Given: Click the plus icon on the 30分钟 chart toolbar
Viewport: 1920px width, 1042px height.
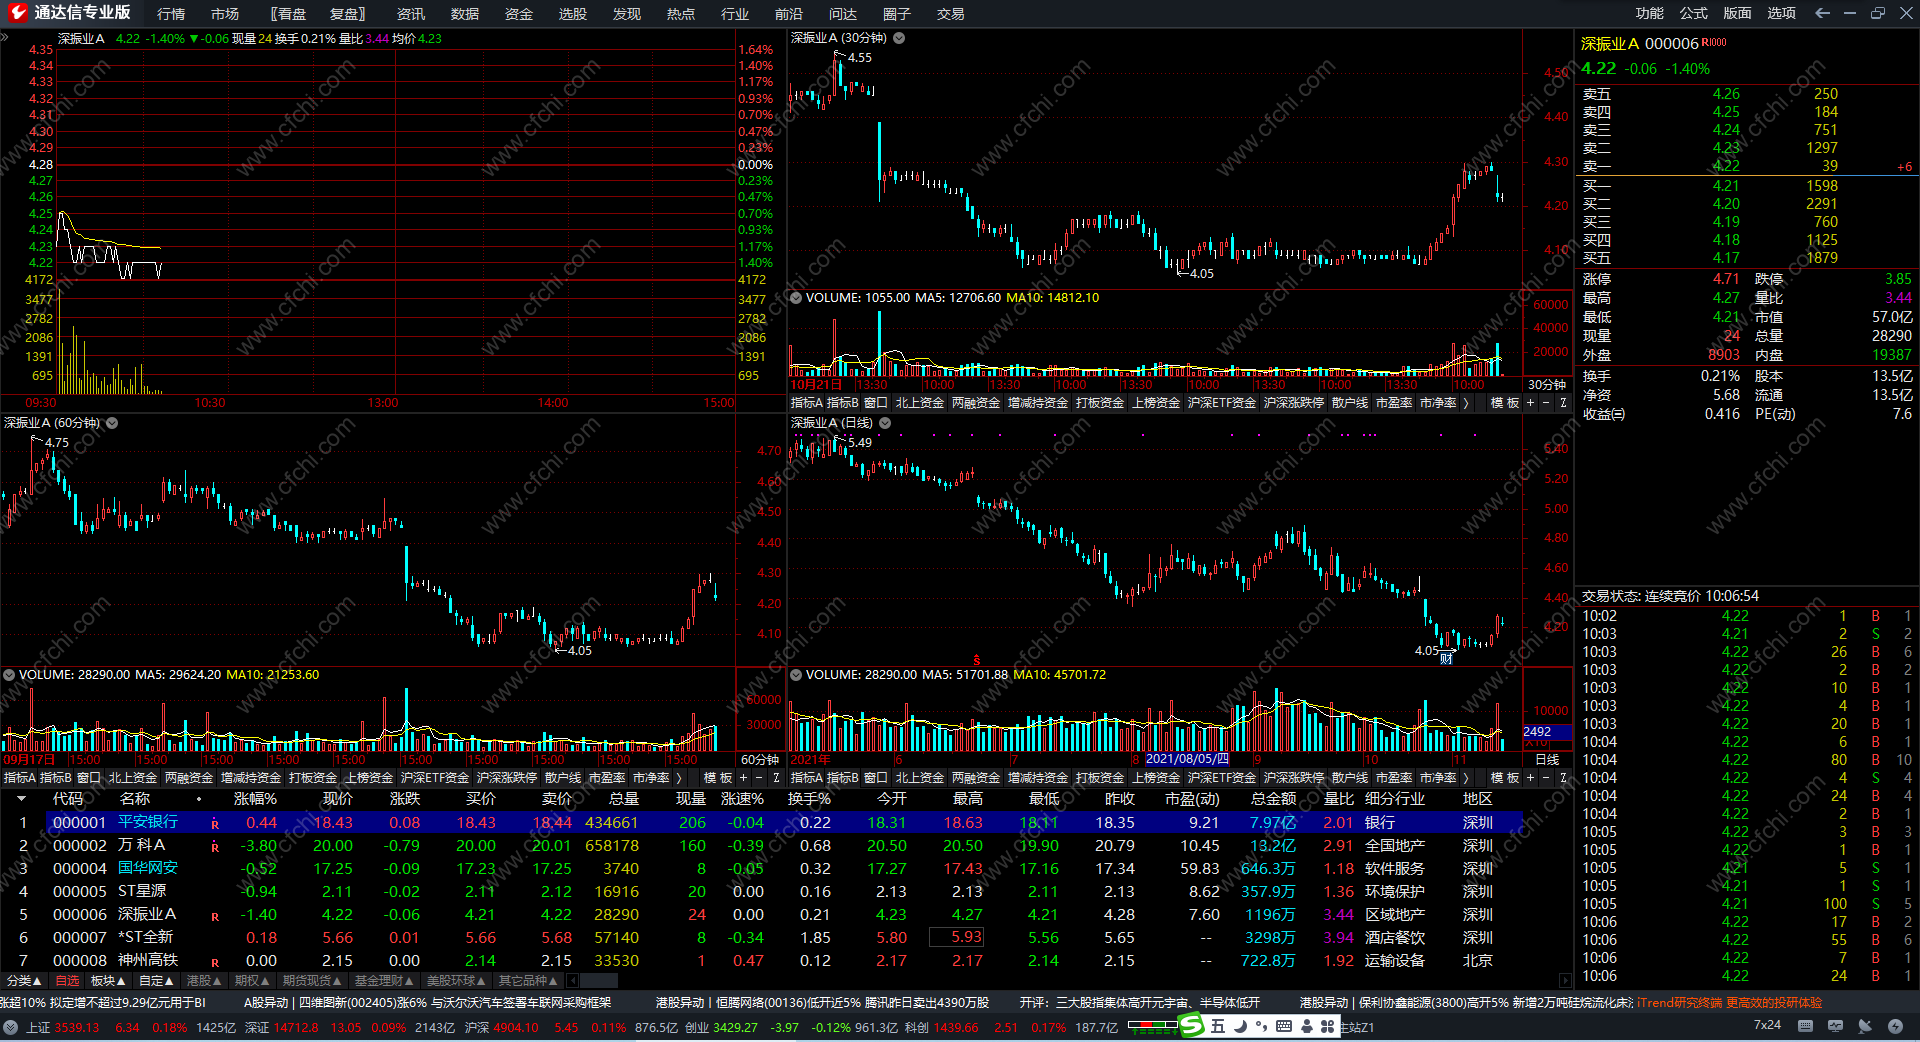Looking at the screenshot, I should coord(1529,403).
